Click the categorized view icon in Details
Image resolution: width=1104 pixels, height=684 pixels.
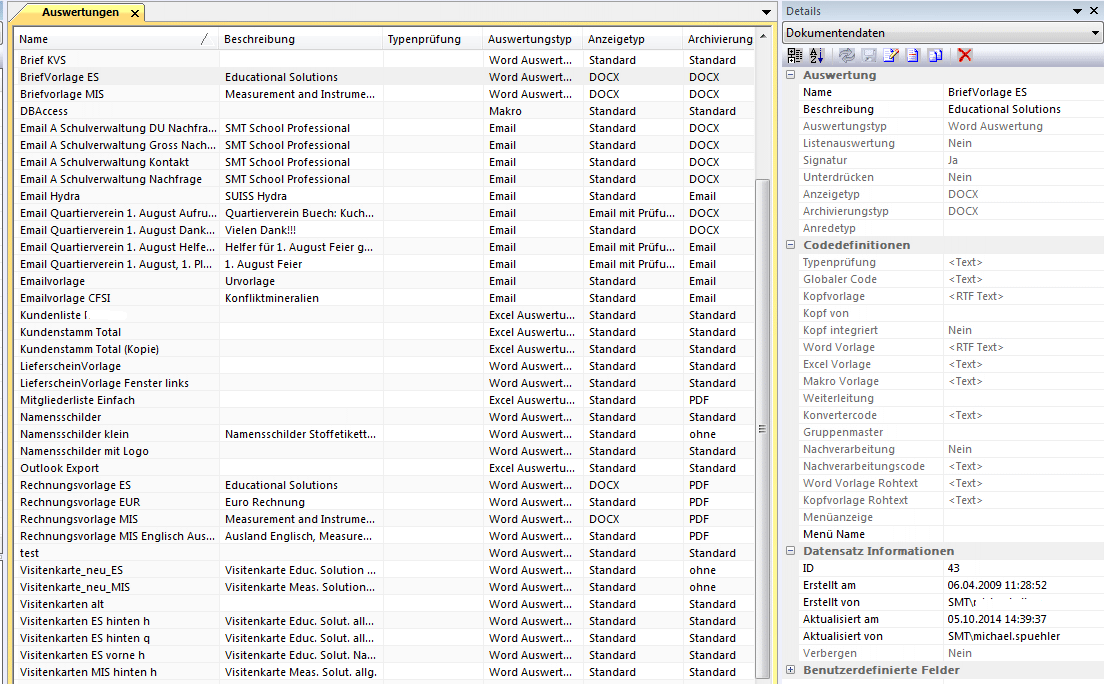point(795,56)
